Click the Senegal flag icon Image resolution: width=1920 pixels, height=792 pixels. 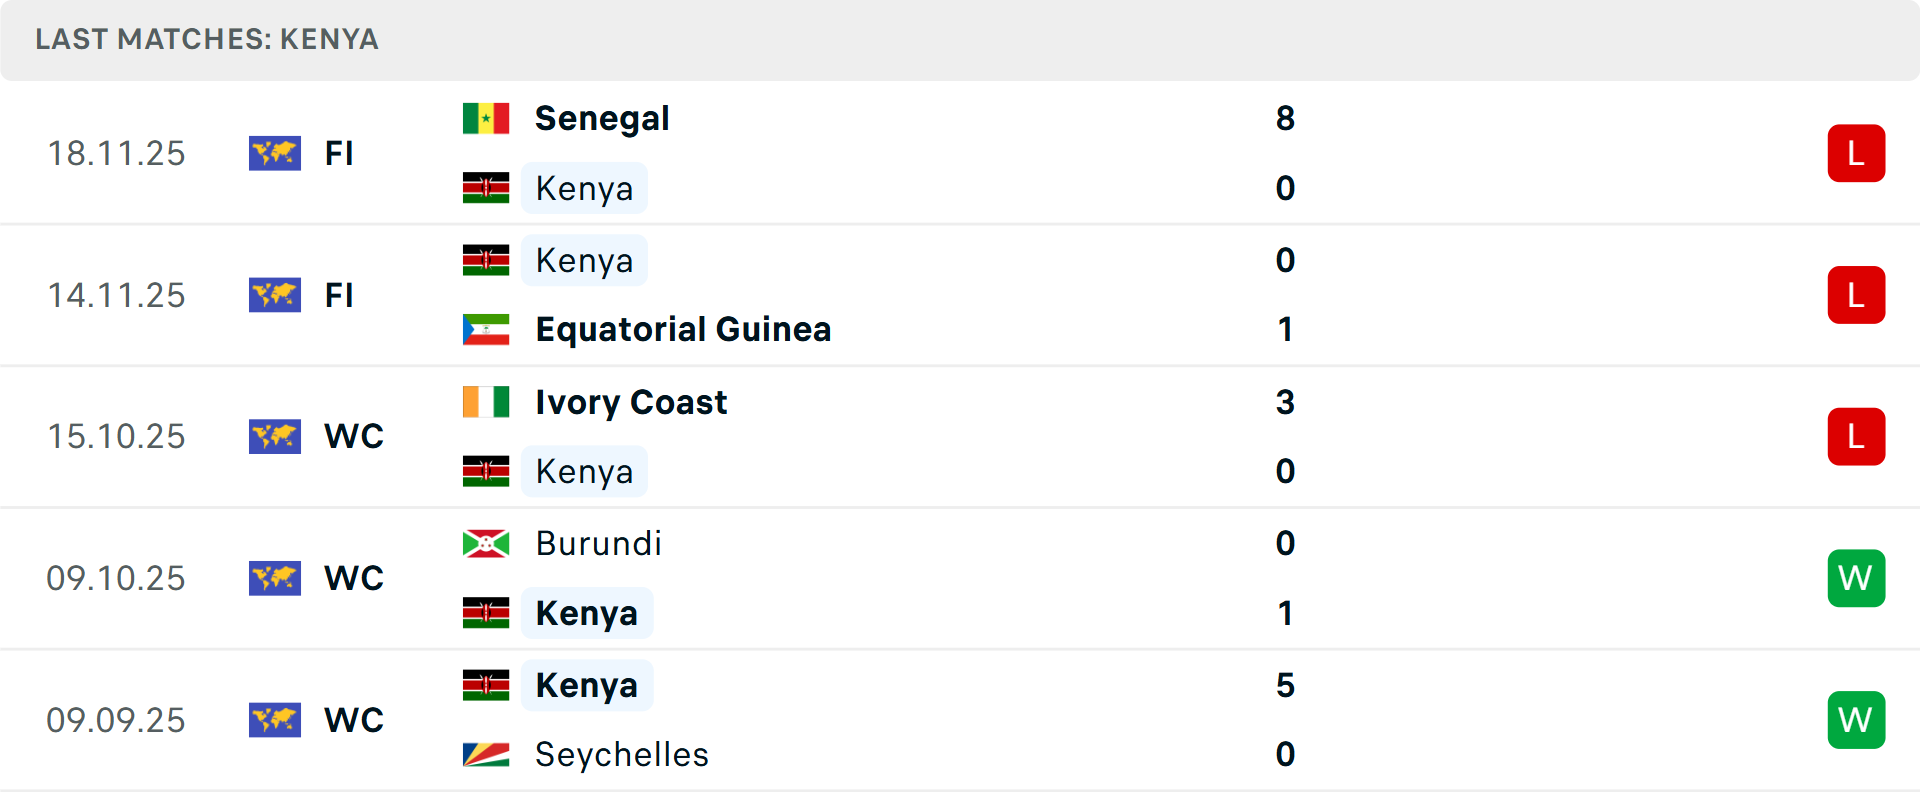click(x=486, y=118)
